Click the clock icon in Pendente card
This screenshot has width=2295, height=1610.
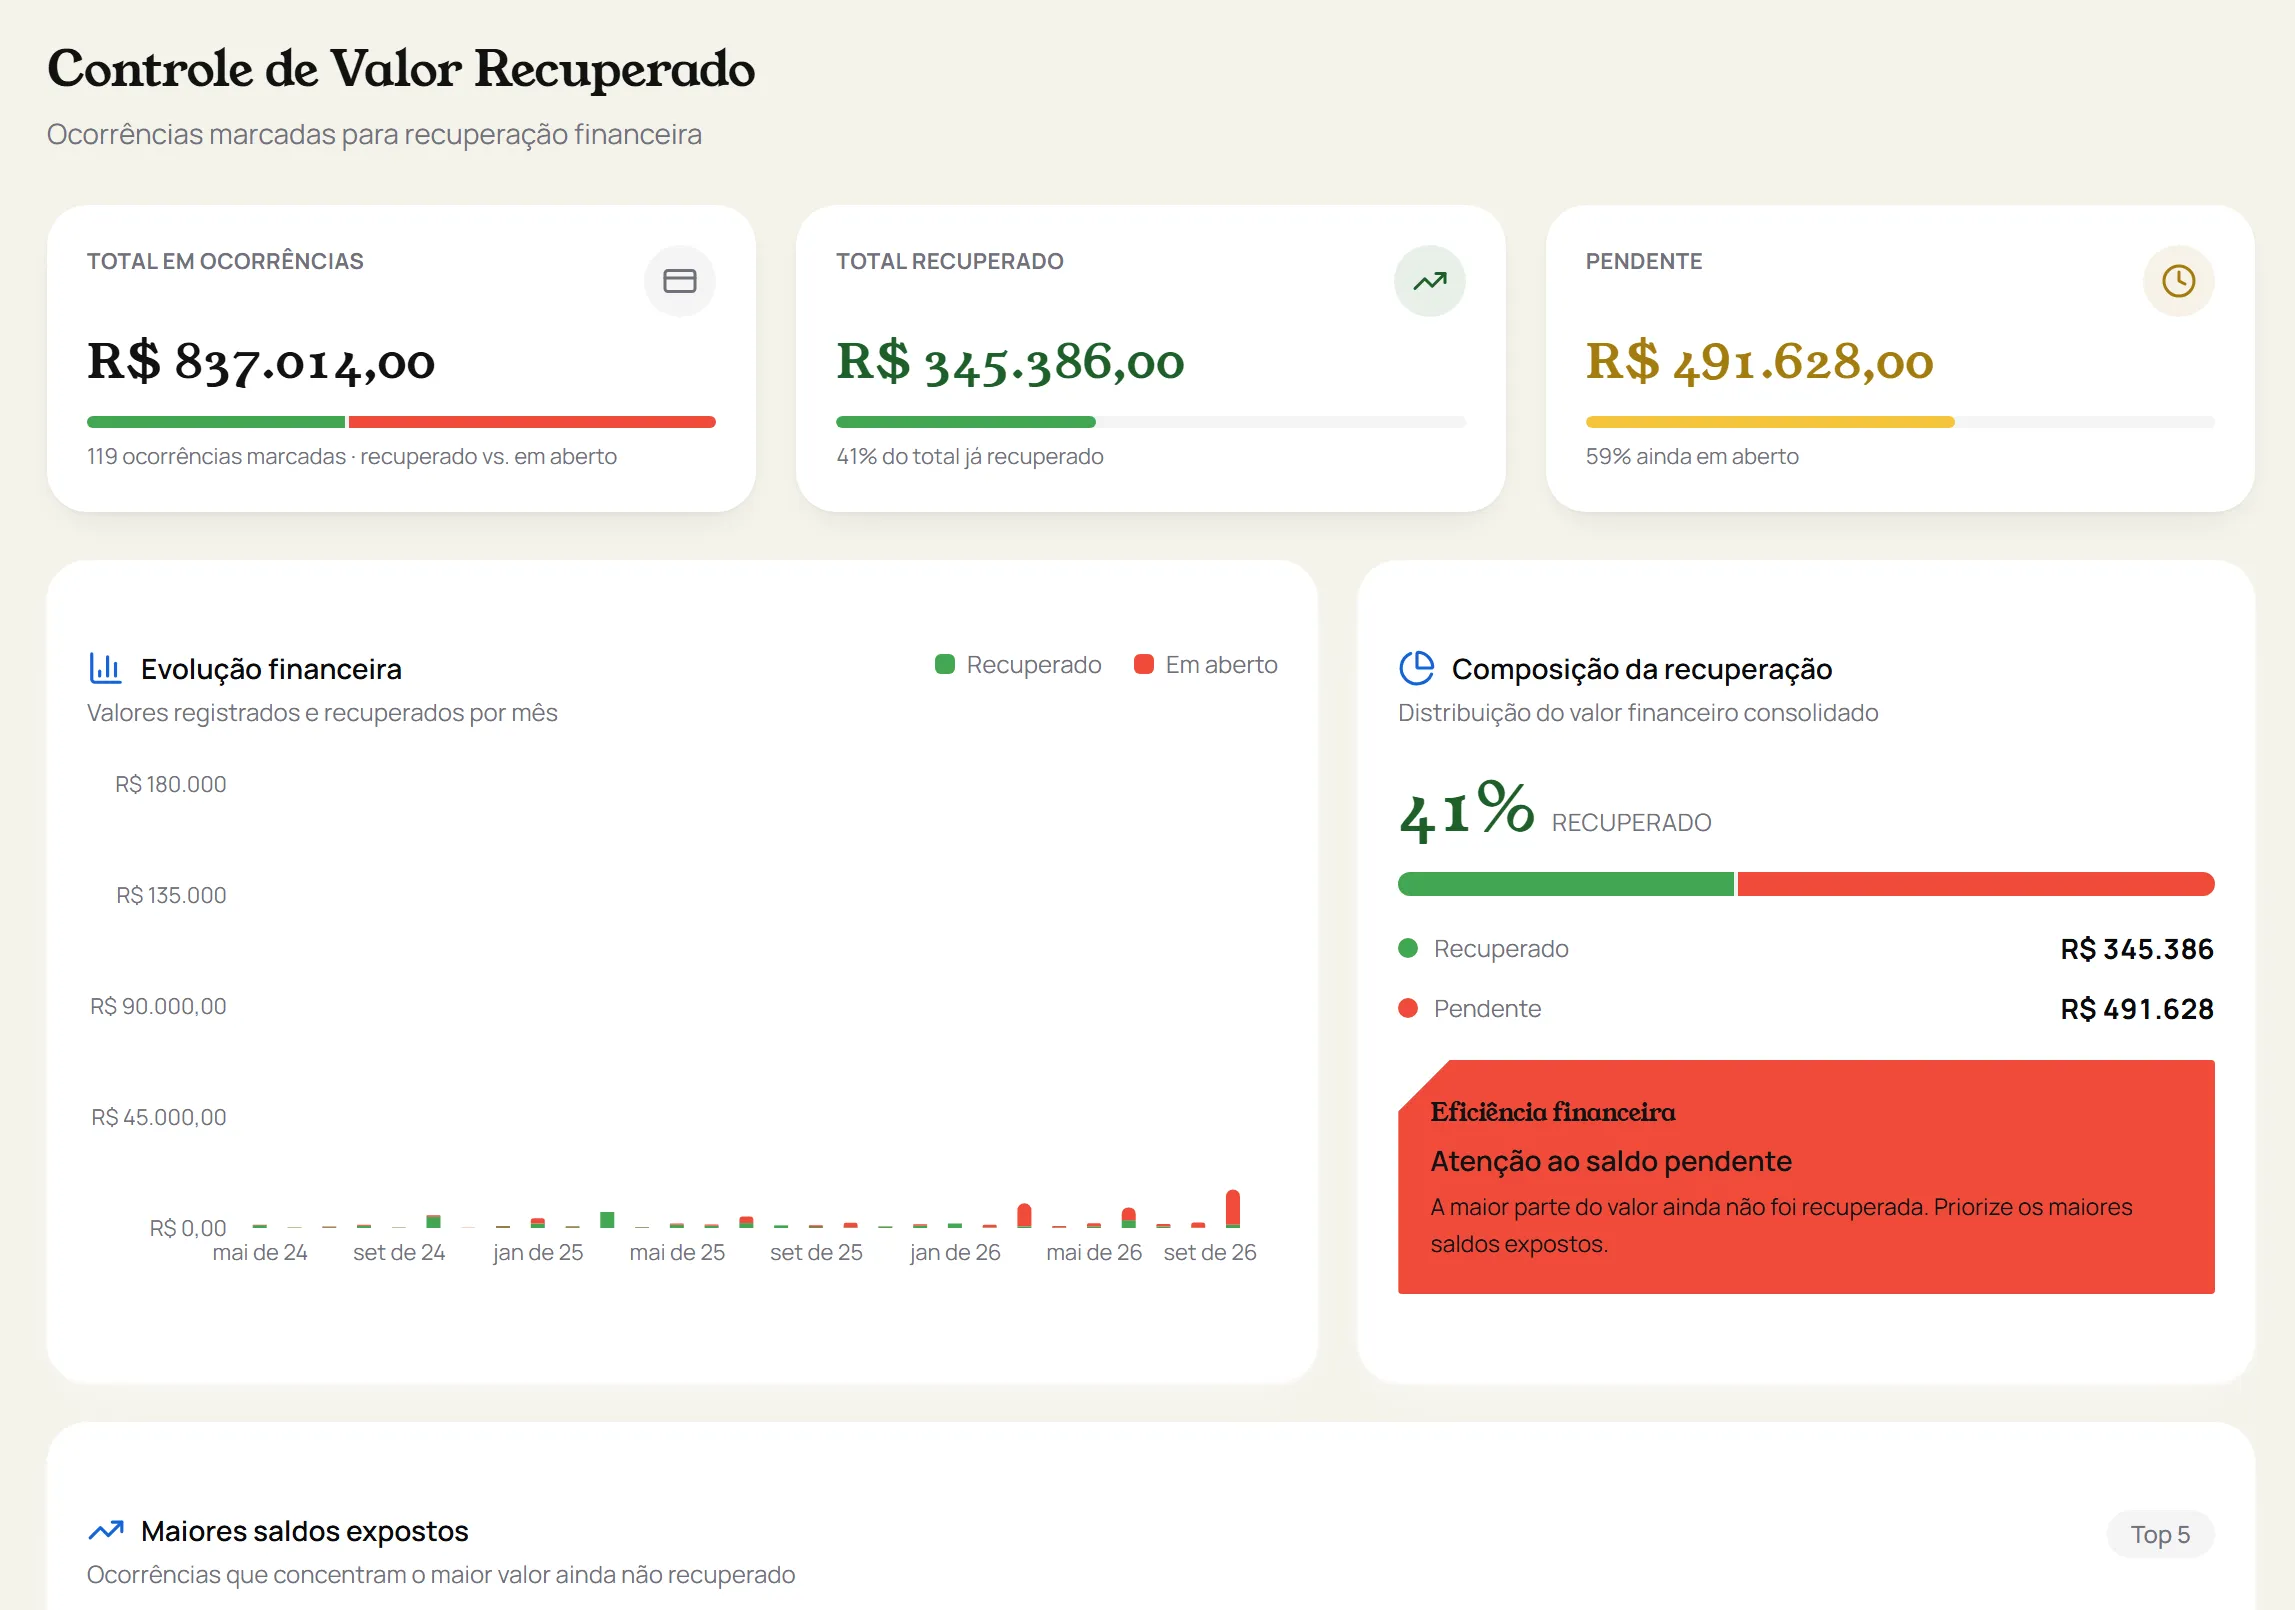point(2178,281)
